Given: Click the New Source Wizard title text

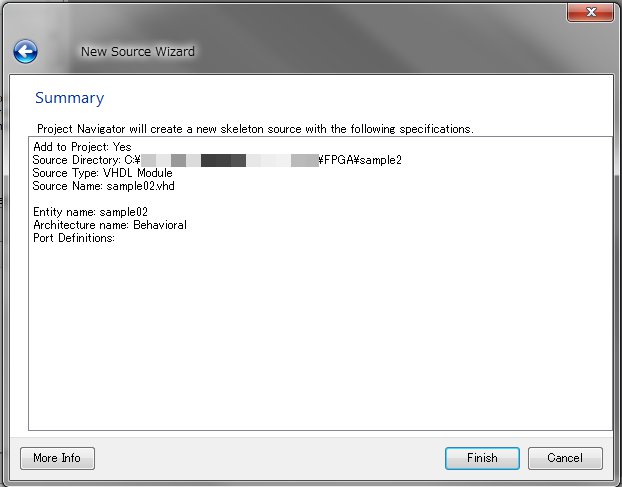Looking at the screenshot, I should [x=137, y=51].
